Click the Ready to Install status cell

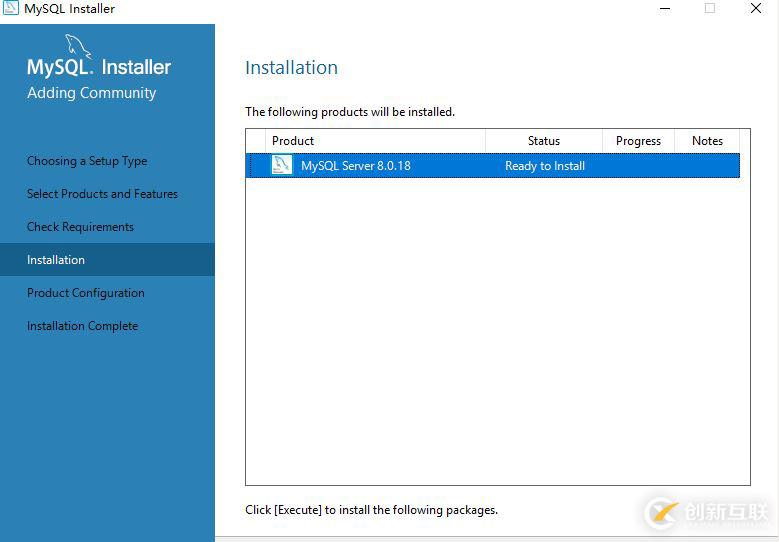tap(545, 166)
